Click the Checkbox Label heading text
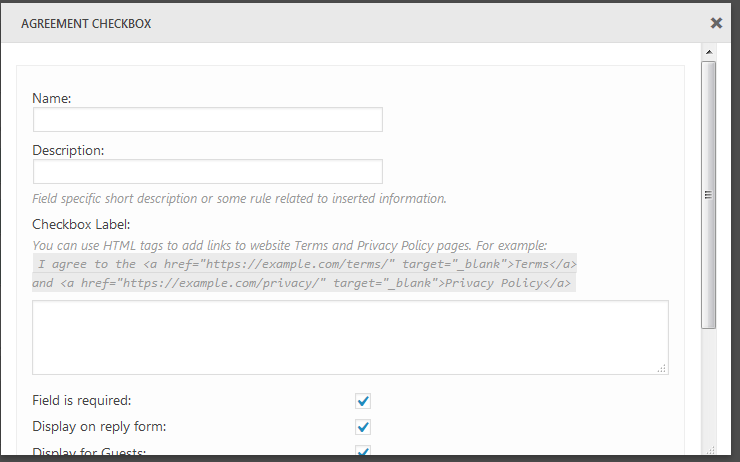 (82, 223)
